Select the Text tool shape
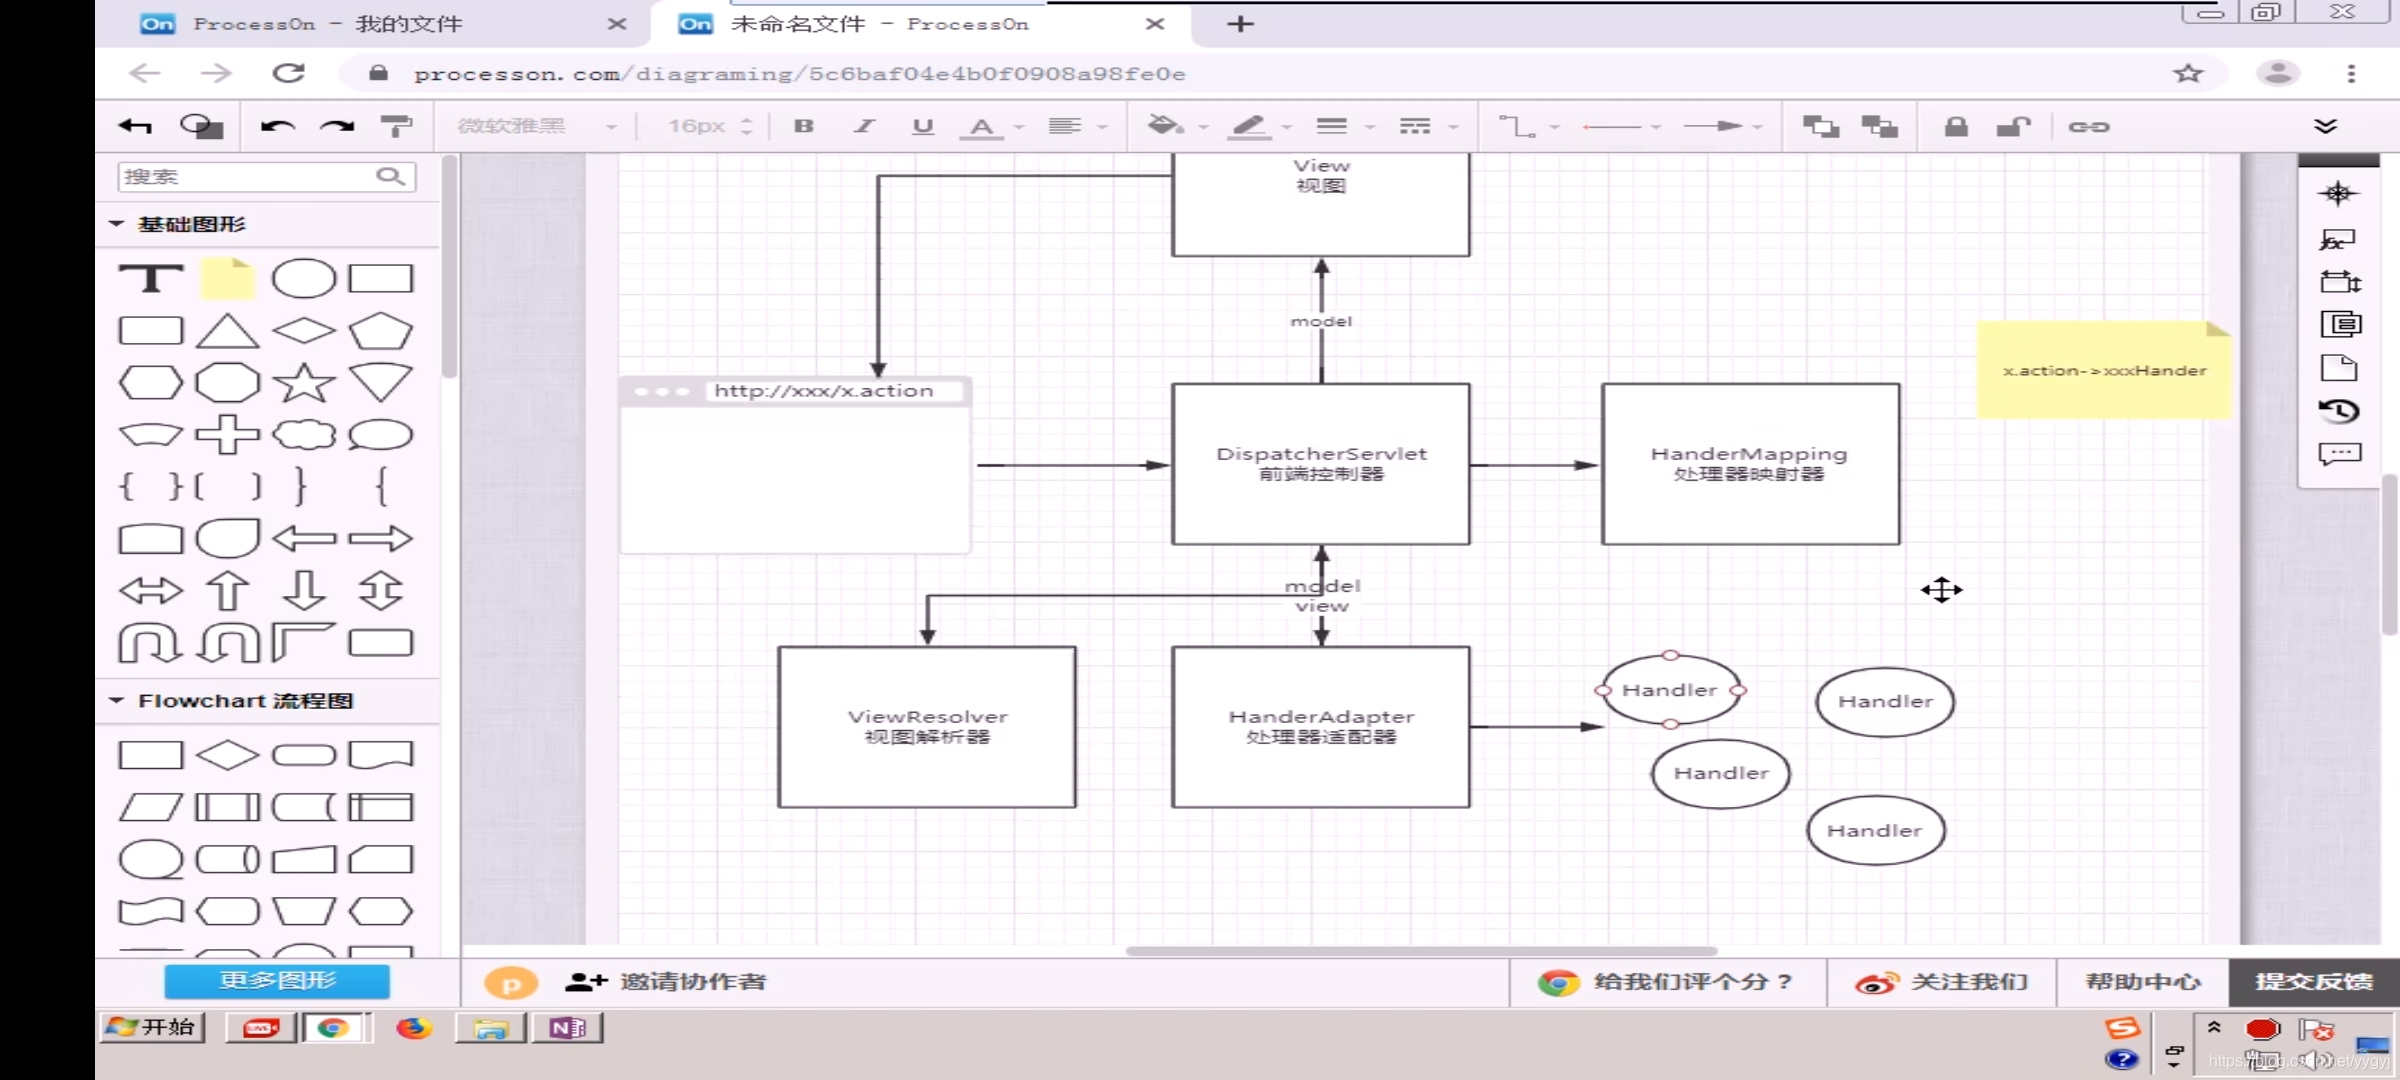Viewport: 2400px width, 1080px height. [x=151, y=278]
